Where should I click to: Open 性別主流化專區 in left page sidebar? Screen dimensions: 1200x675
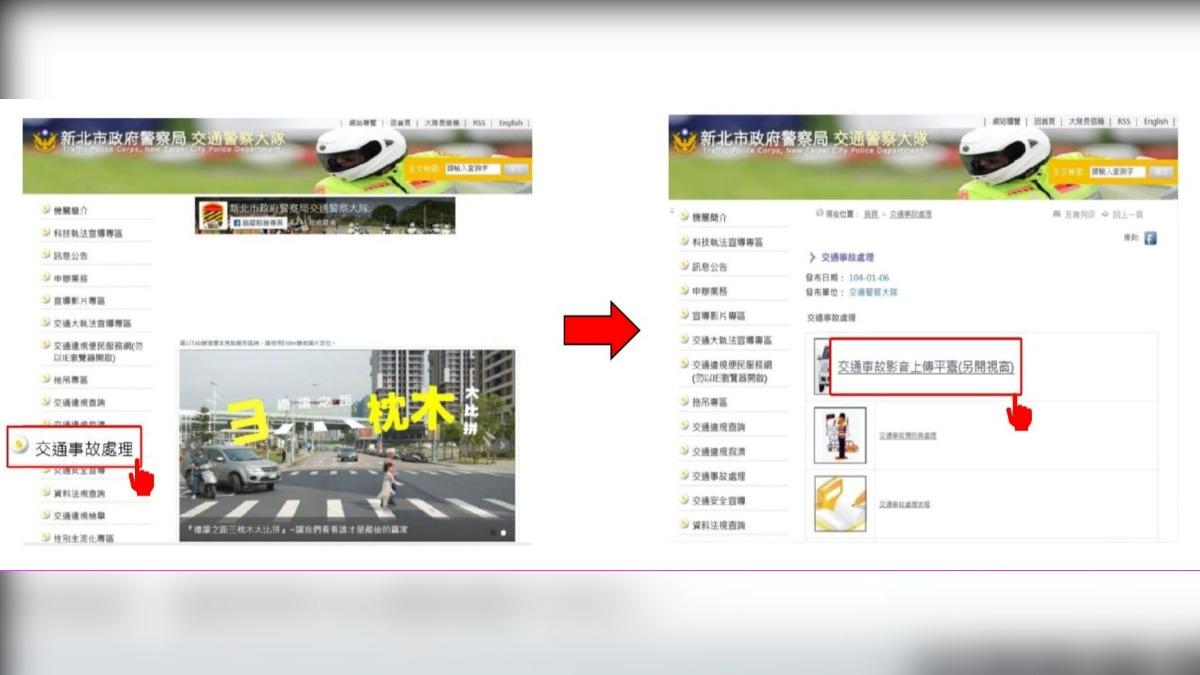point(83,538)
